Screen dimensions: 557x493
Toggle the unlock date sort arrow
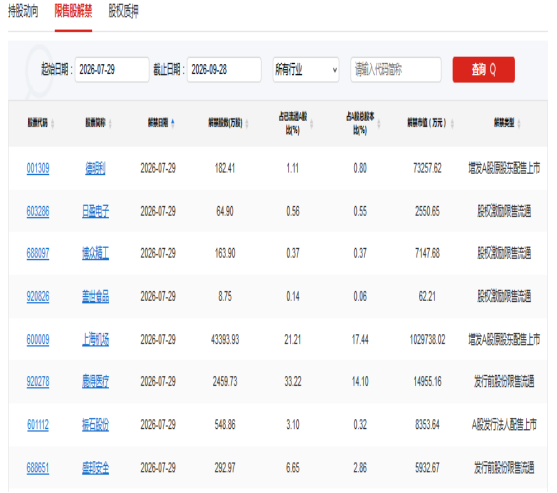173,123
